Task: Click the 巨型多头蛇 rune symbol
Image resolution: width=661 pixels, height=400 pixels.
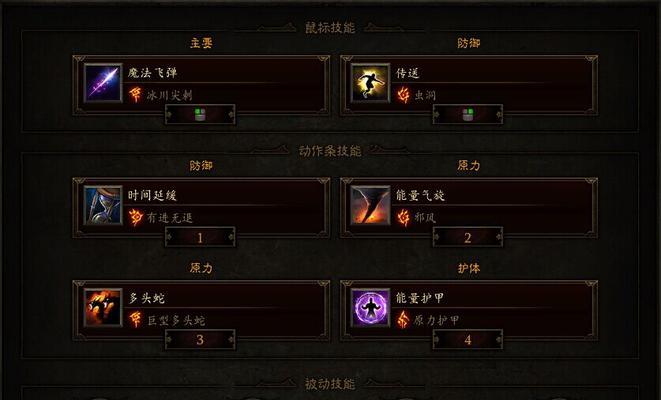Action: pos(136,319)
